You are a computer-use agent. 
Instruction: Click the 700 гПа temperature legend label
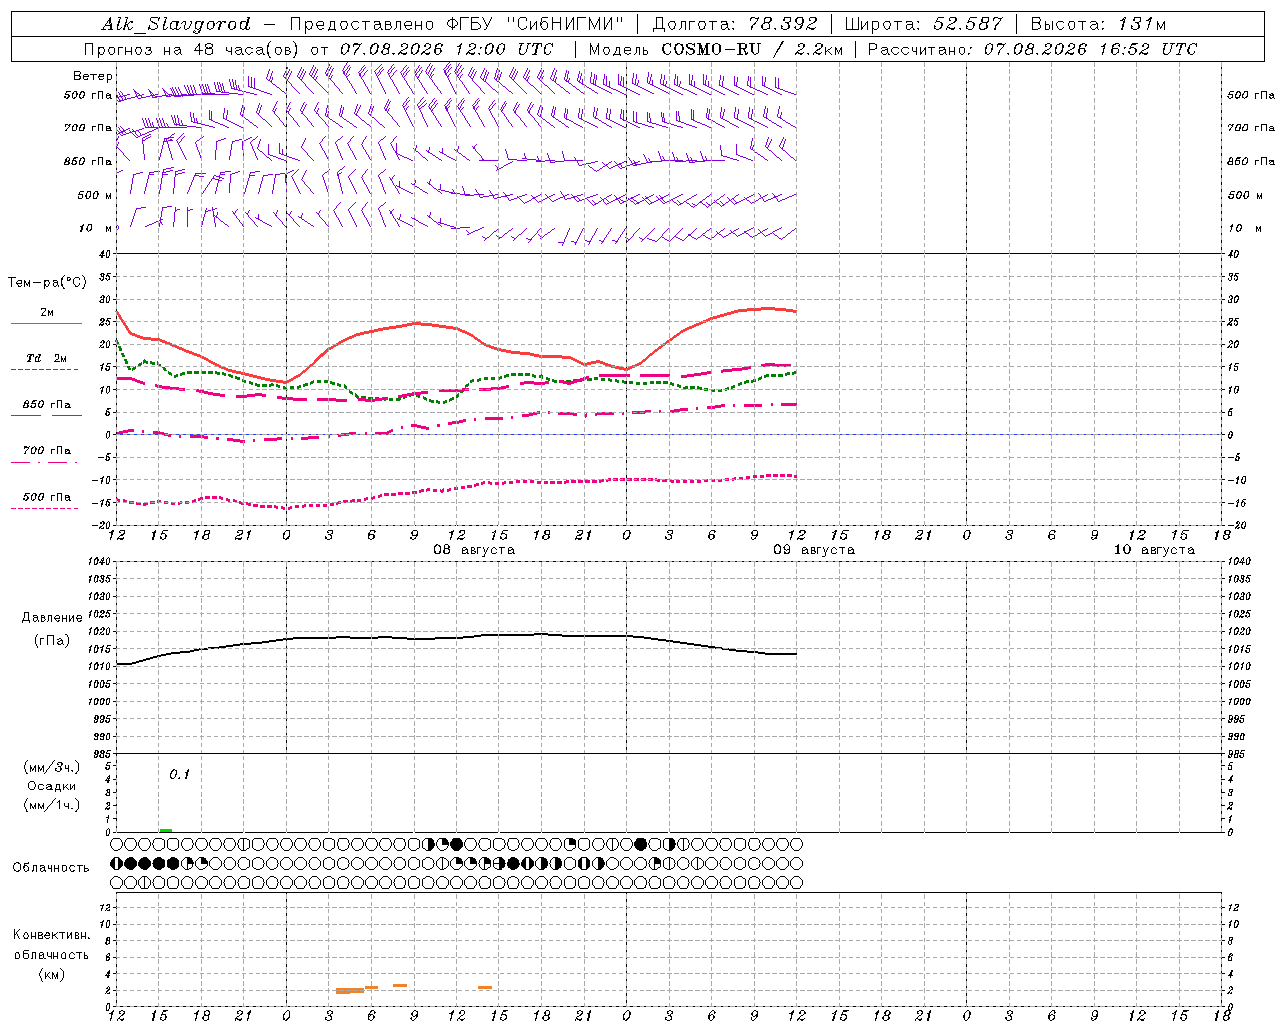(47, 451)
